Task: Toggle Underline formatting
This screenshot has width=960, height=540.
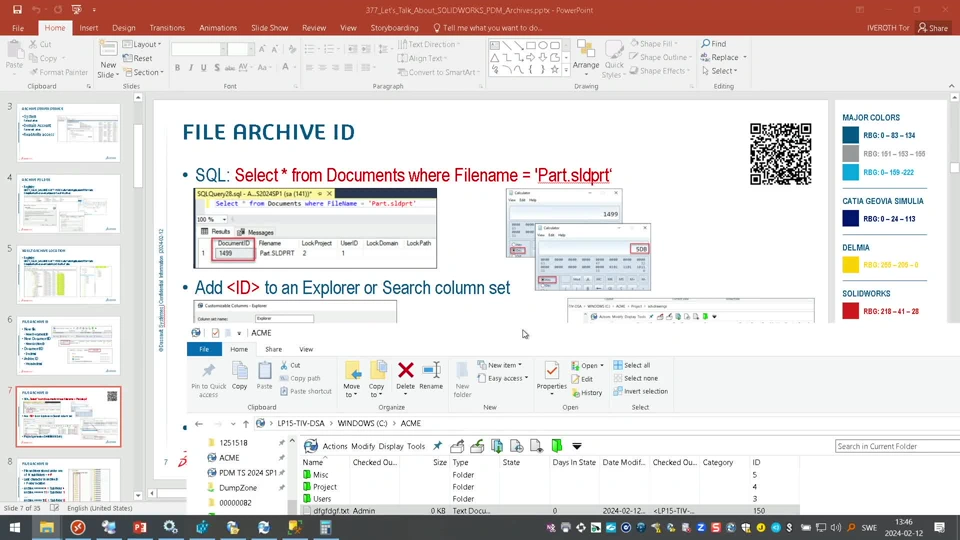Action: pyautogui.click(x=204, y=68)
